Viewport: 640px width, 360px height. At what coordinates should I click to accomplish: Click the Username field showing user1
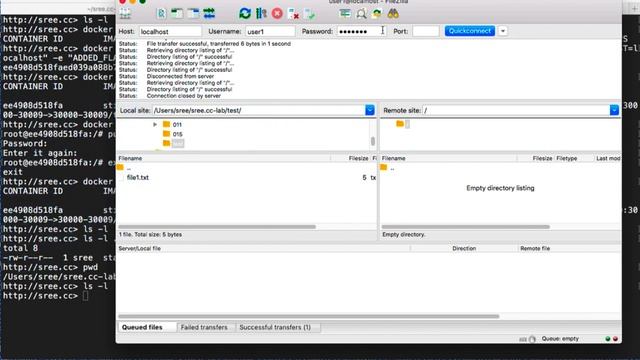pyautogui.click(x=270, y=31)
